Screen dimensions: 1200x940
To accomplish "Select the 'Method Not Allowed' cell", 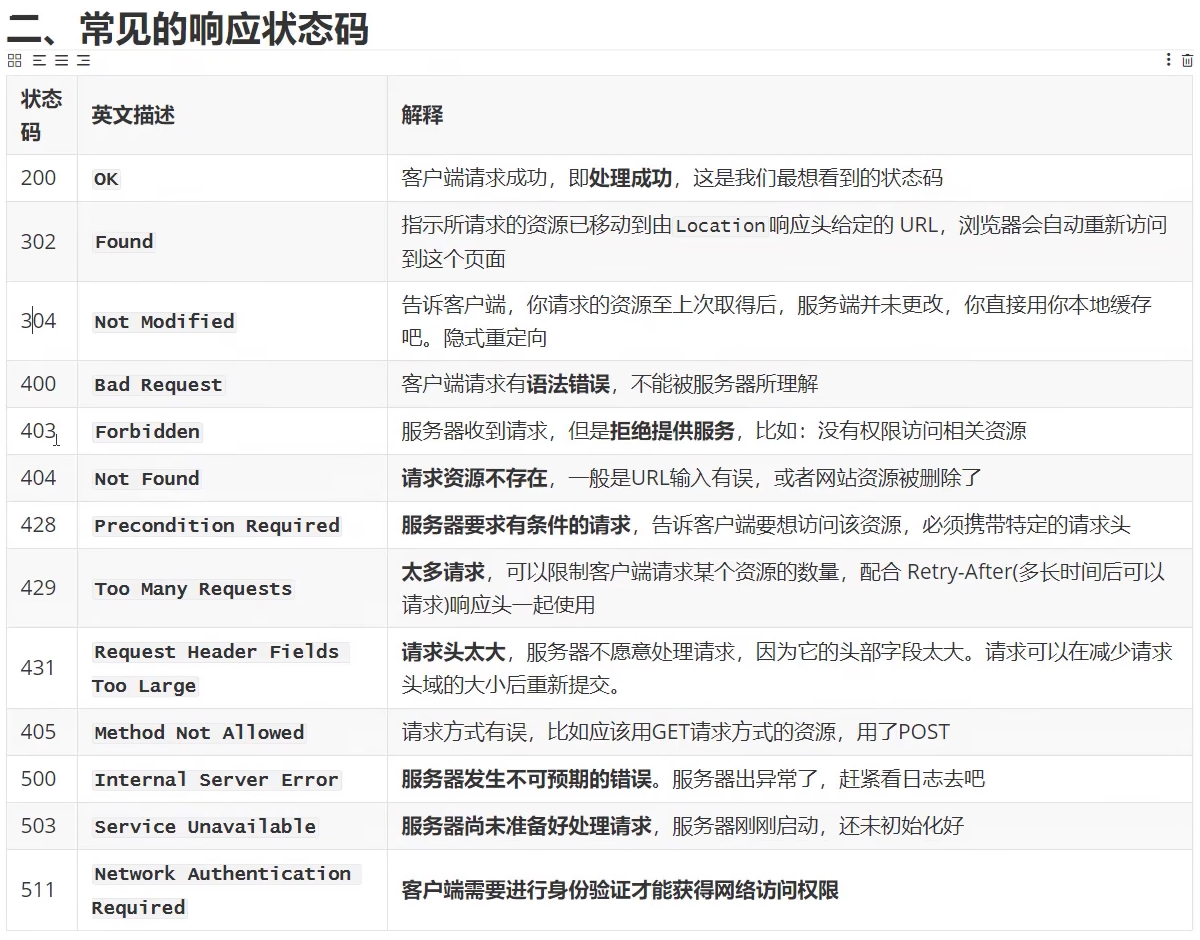I will [x=199, y=733].
